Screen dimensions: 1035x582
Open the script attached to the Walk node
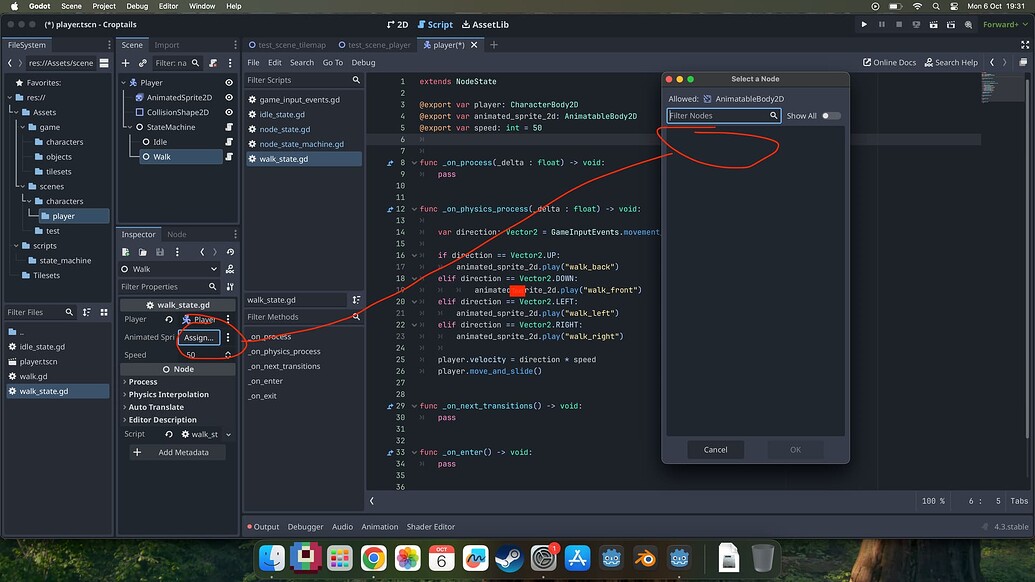pyautogui.click(x=228, y=156)
